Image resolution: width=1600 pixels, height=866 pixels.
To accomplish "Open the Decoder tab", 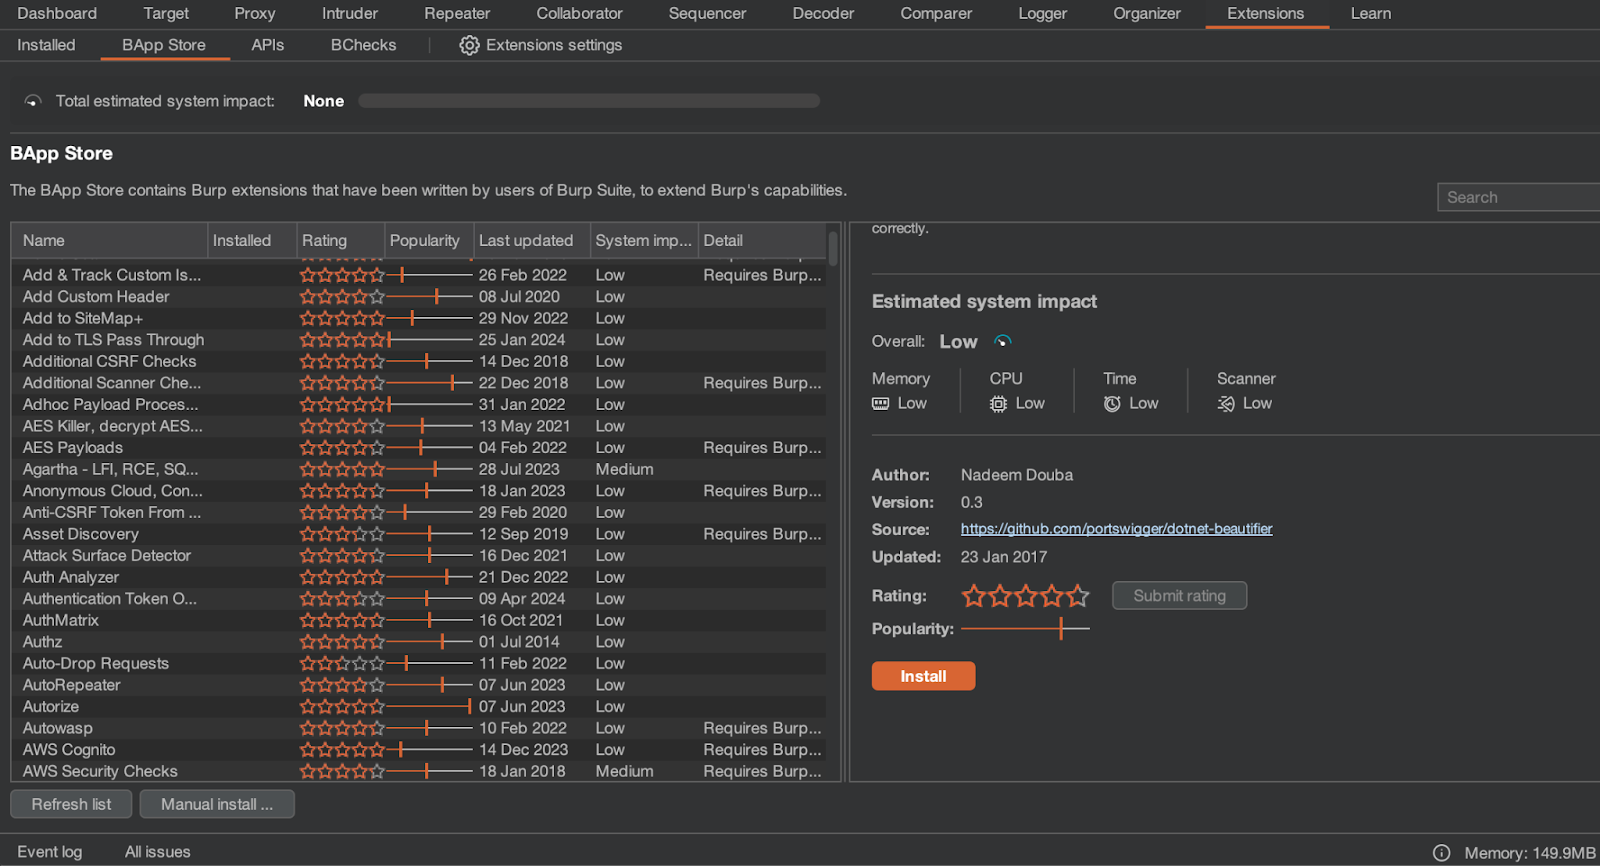I will click(x=823, y=14).
